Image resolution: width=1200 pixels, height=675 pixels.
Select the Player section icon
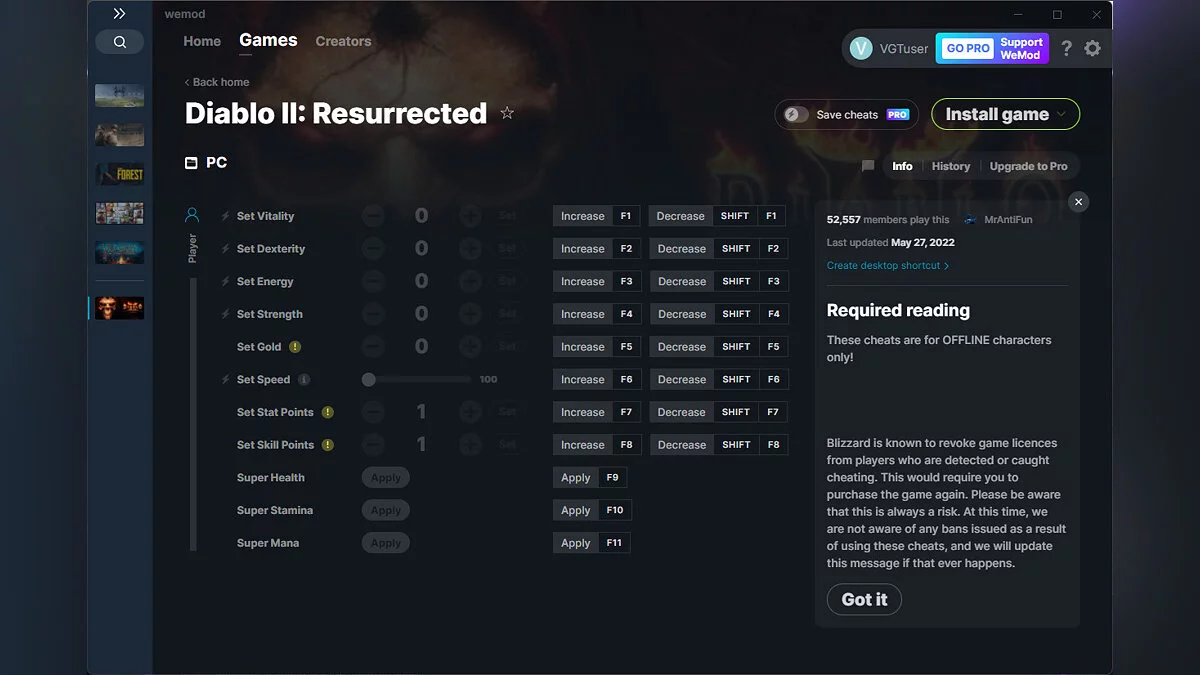[x=192, y=213]
